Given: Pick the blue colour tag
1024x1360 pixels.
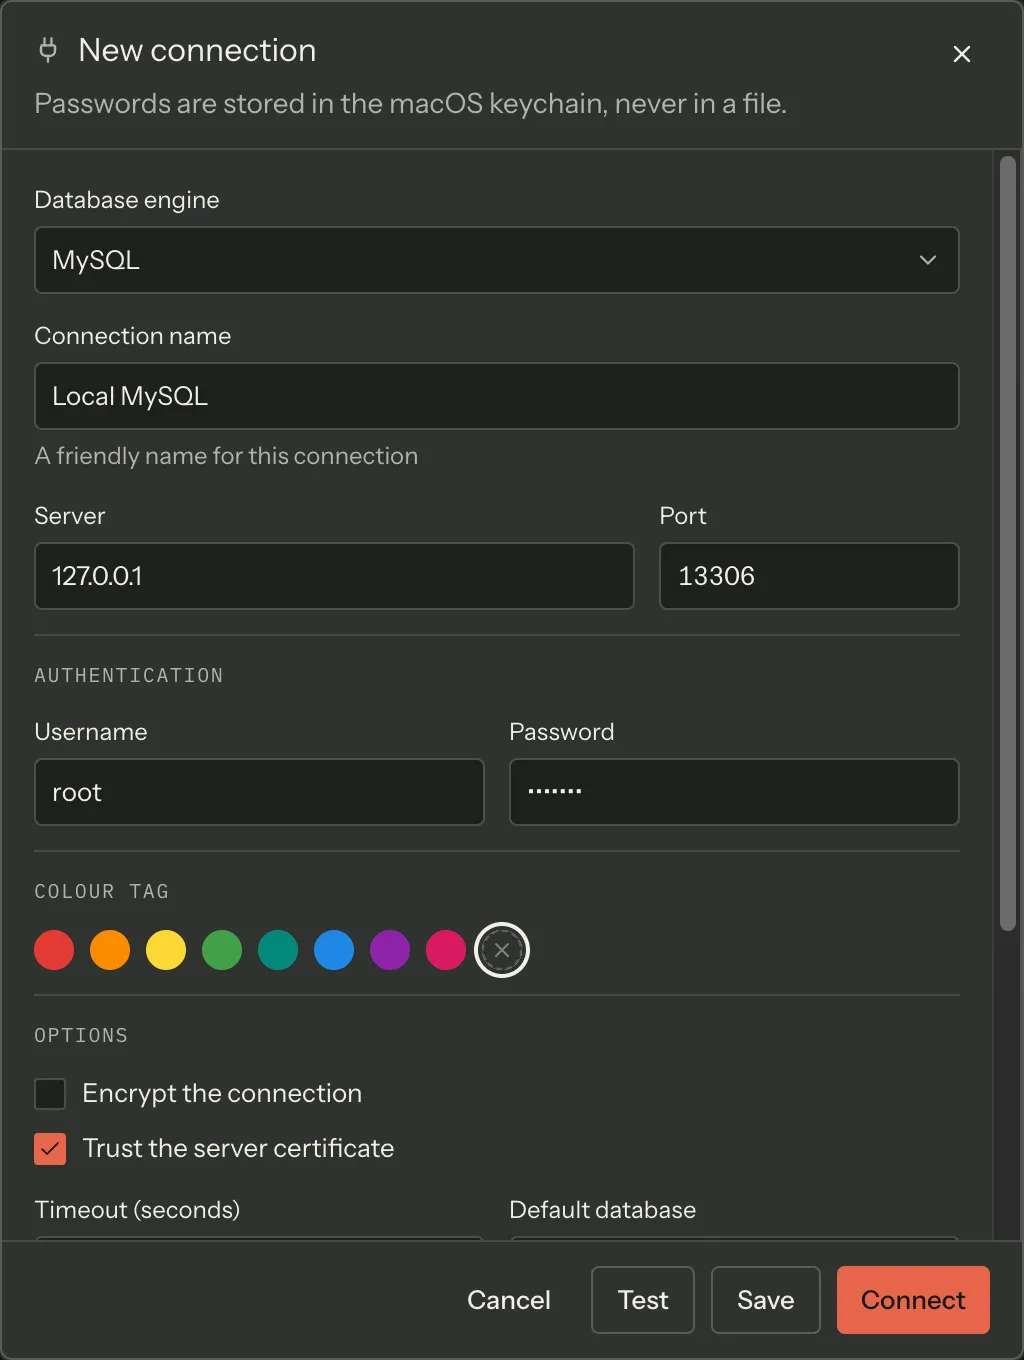Looking at the screenshot, I should pyautogui.click(x=334, y=950).
